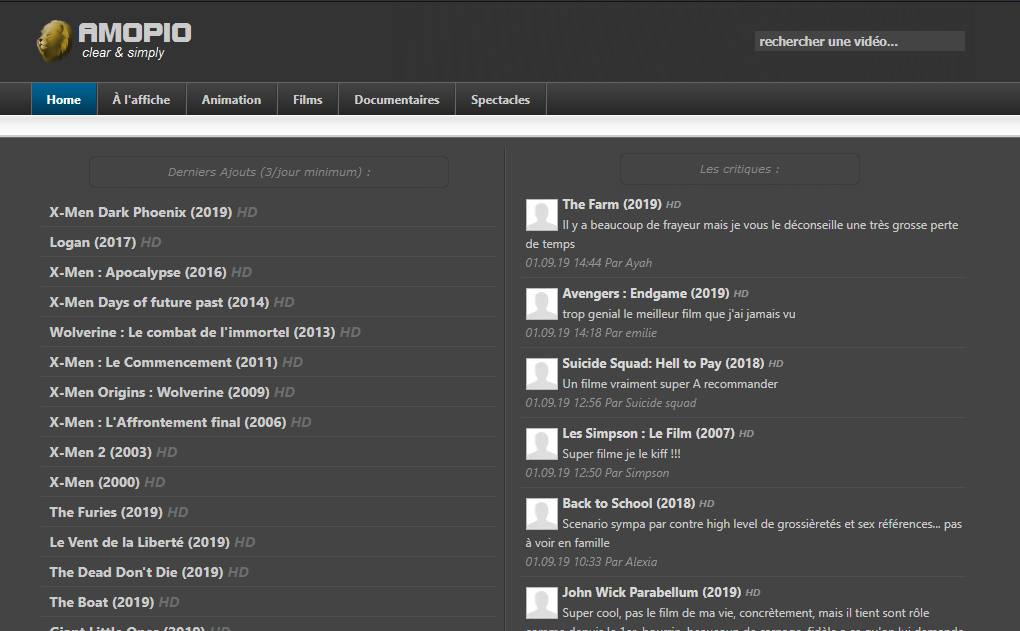Click the Suicide Squad reviewer avatar
This screenshot has height=631, width=1020.
click(x=542, y=374)
